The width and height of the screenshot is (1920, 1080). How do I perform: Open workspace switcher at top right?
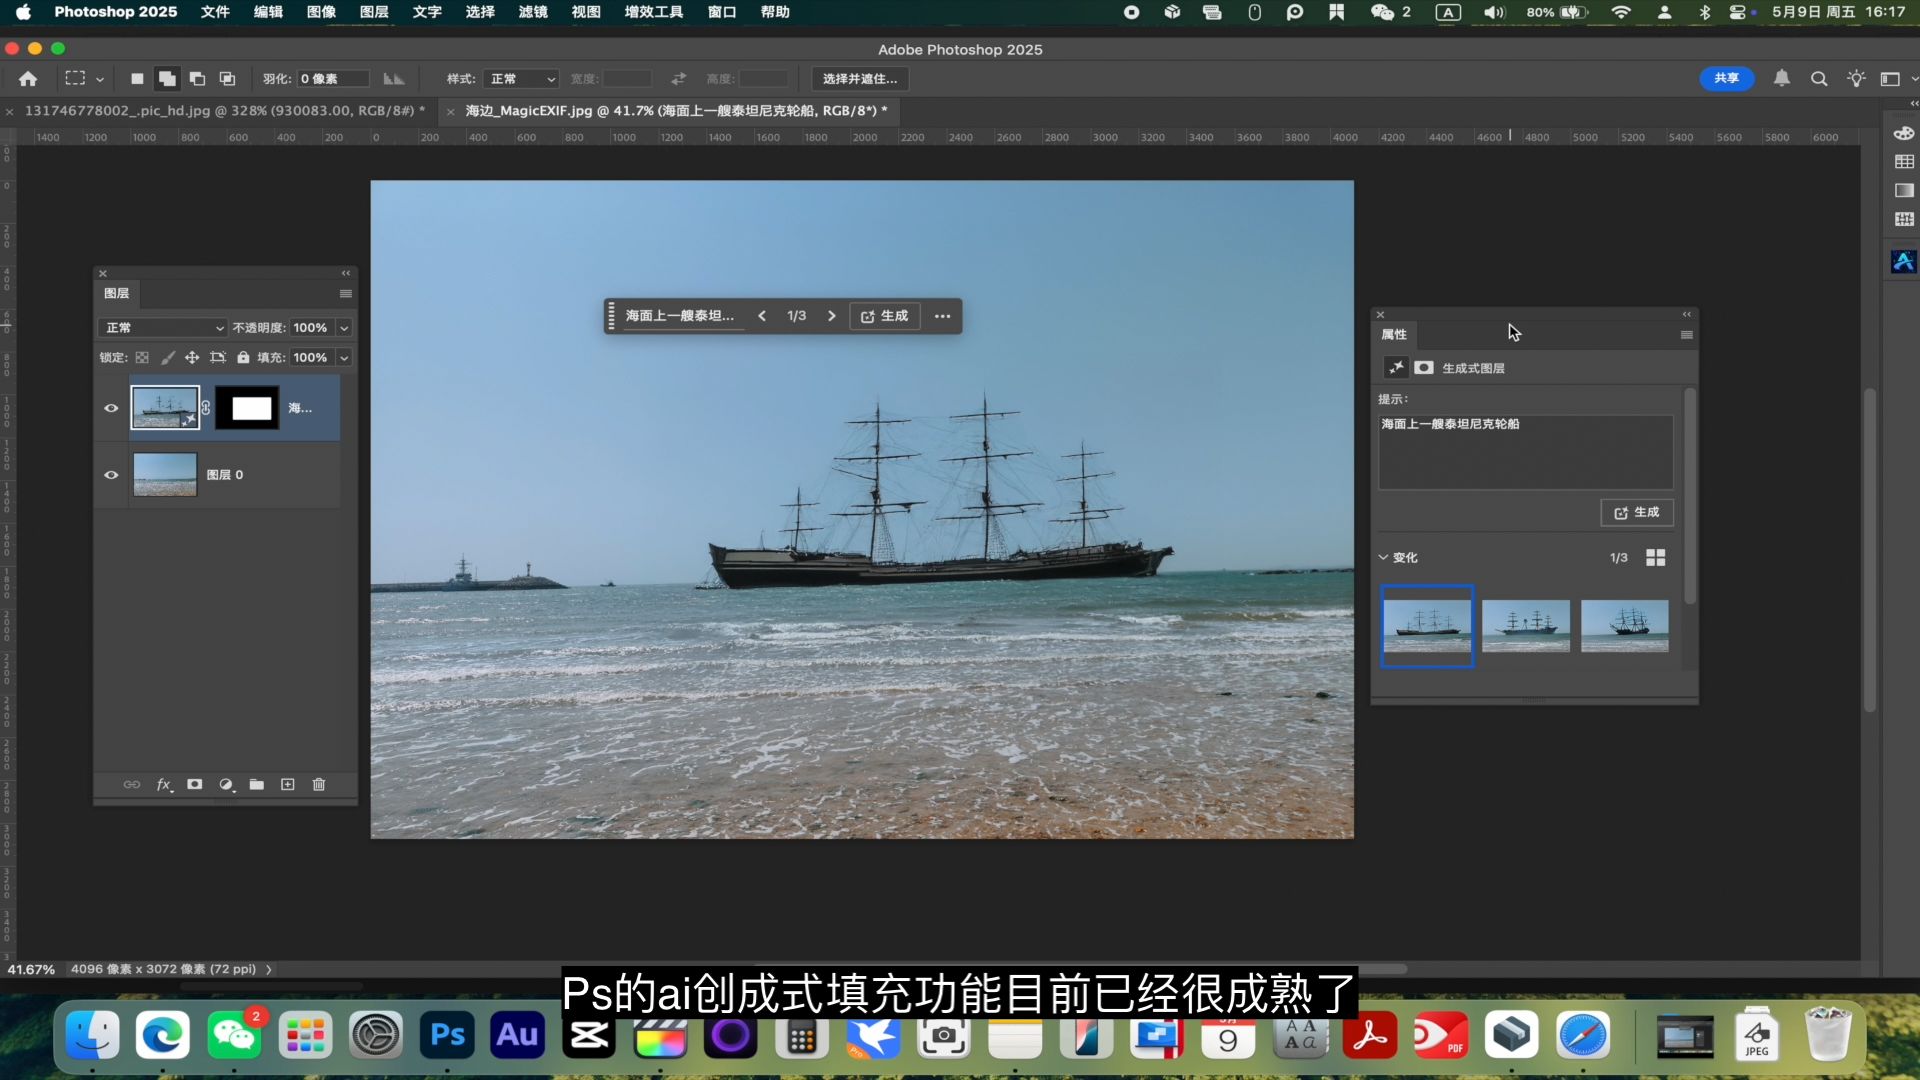click(1891, 78)
